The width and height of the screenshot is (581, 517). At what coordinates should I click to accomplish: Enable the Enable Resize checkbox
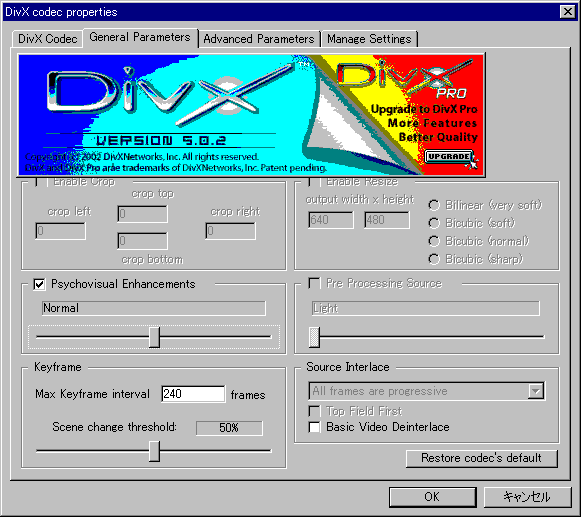click(313, 182)
